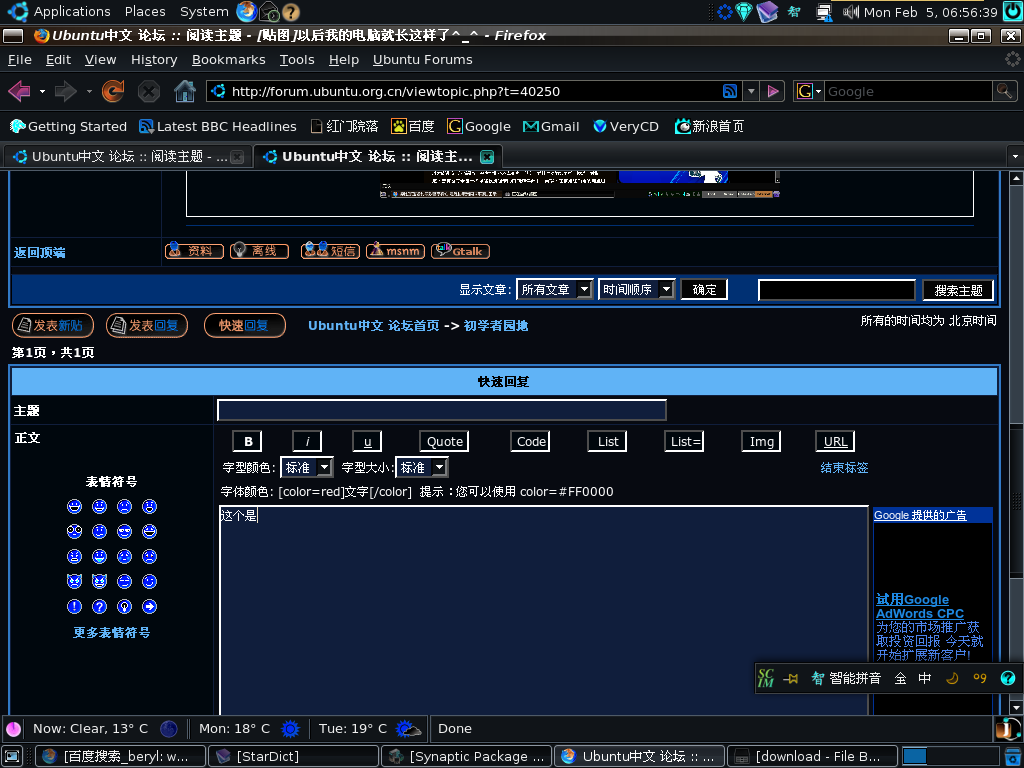Toggle the SCIM punctuation mode button
The height and width of the screenshot is (768, 1024).
(980, 678)
